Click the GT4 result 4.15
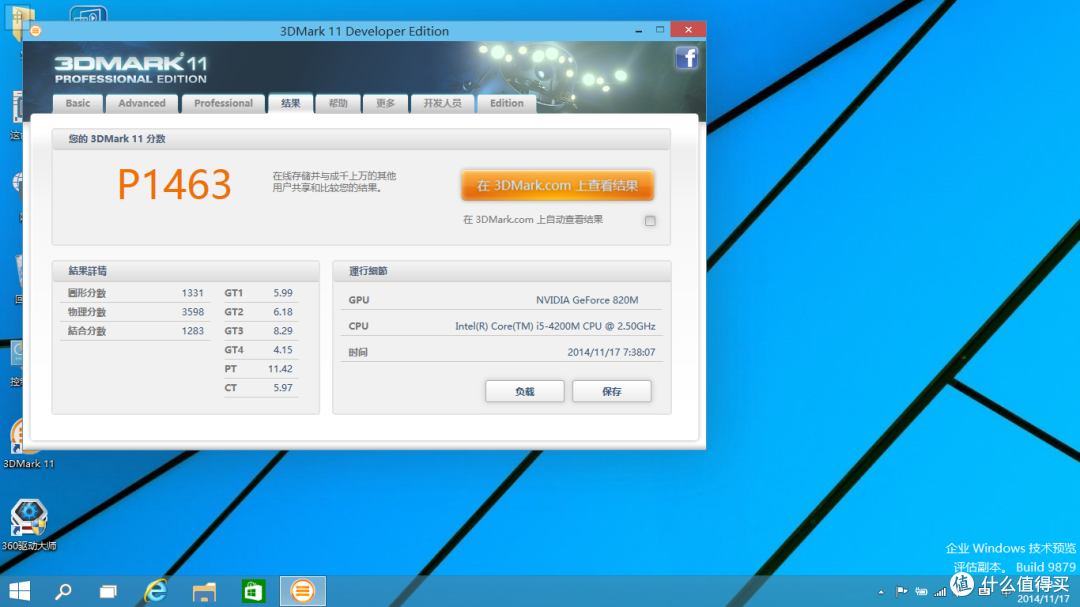 coord(283,350)
